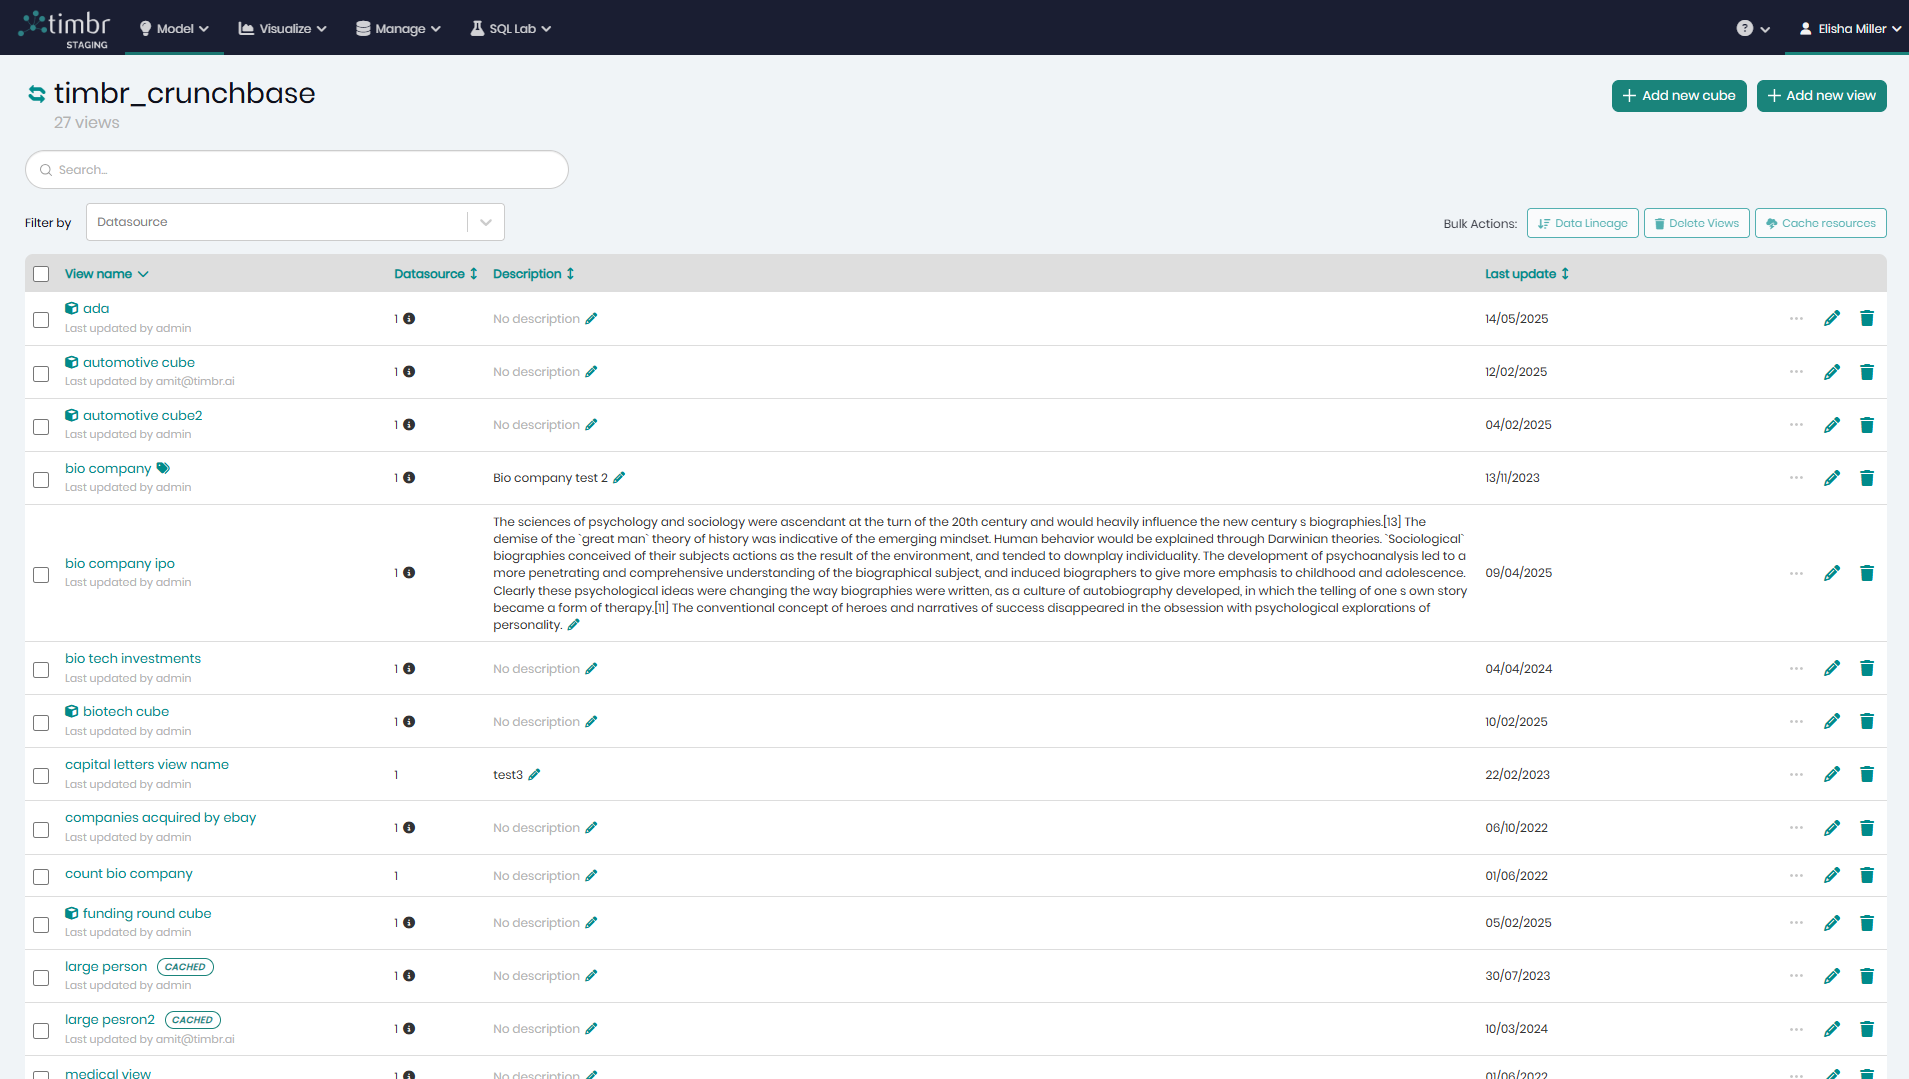Click the search magnifier icon
Image resolution: width=1909 pixels, height=1079 pixels.
pos(44,169)
